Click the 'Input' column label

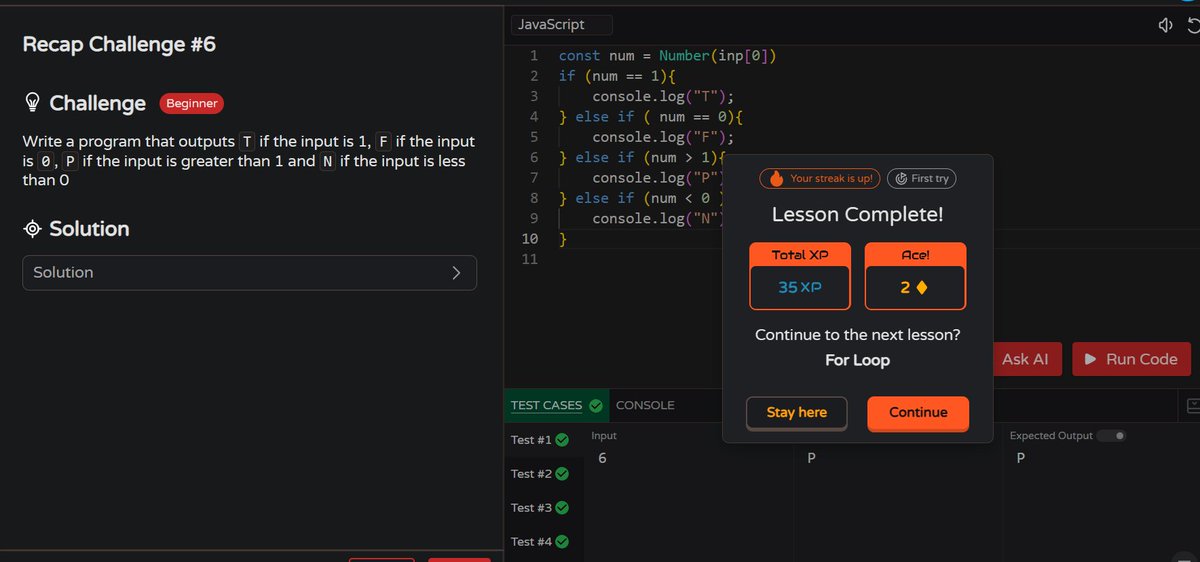click(604, 436)
